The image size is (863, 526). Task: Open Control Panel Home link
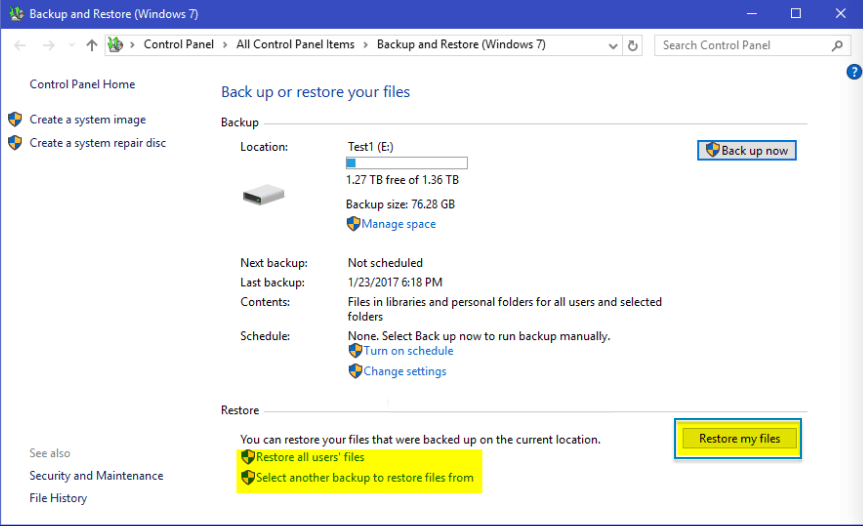(x=83, y=84)
